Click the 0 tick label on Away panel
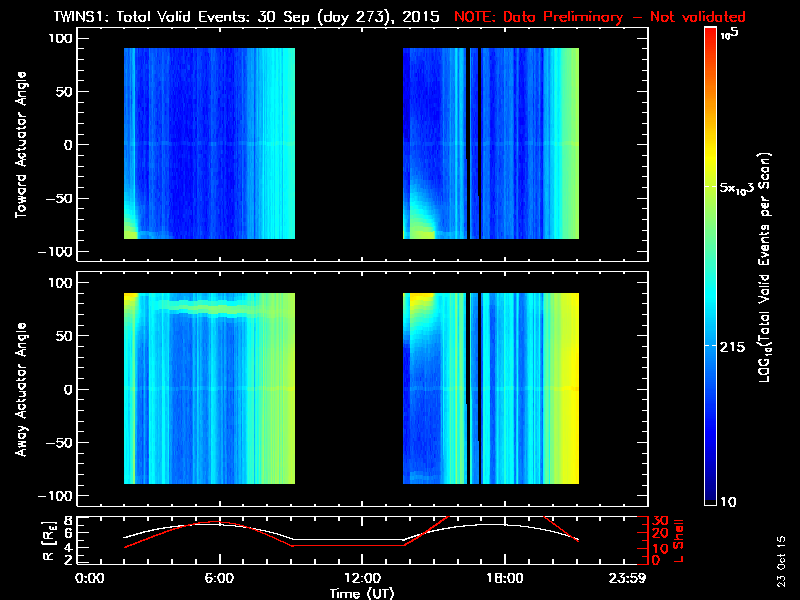This screenshot has width=800, height=600. (68, 389)
